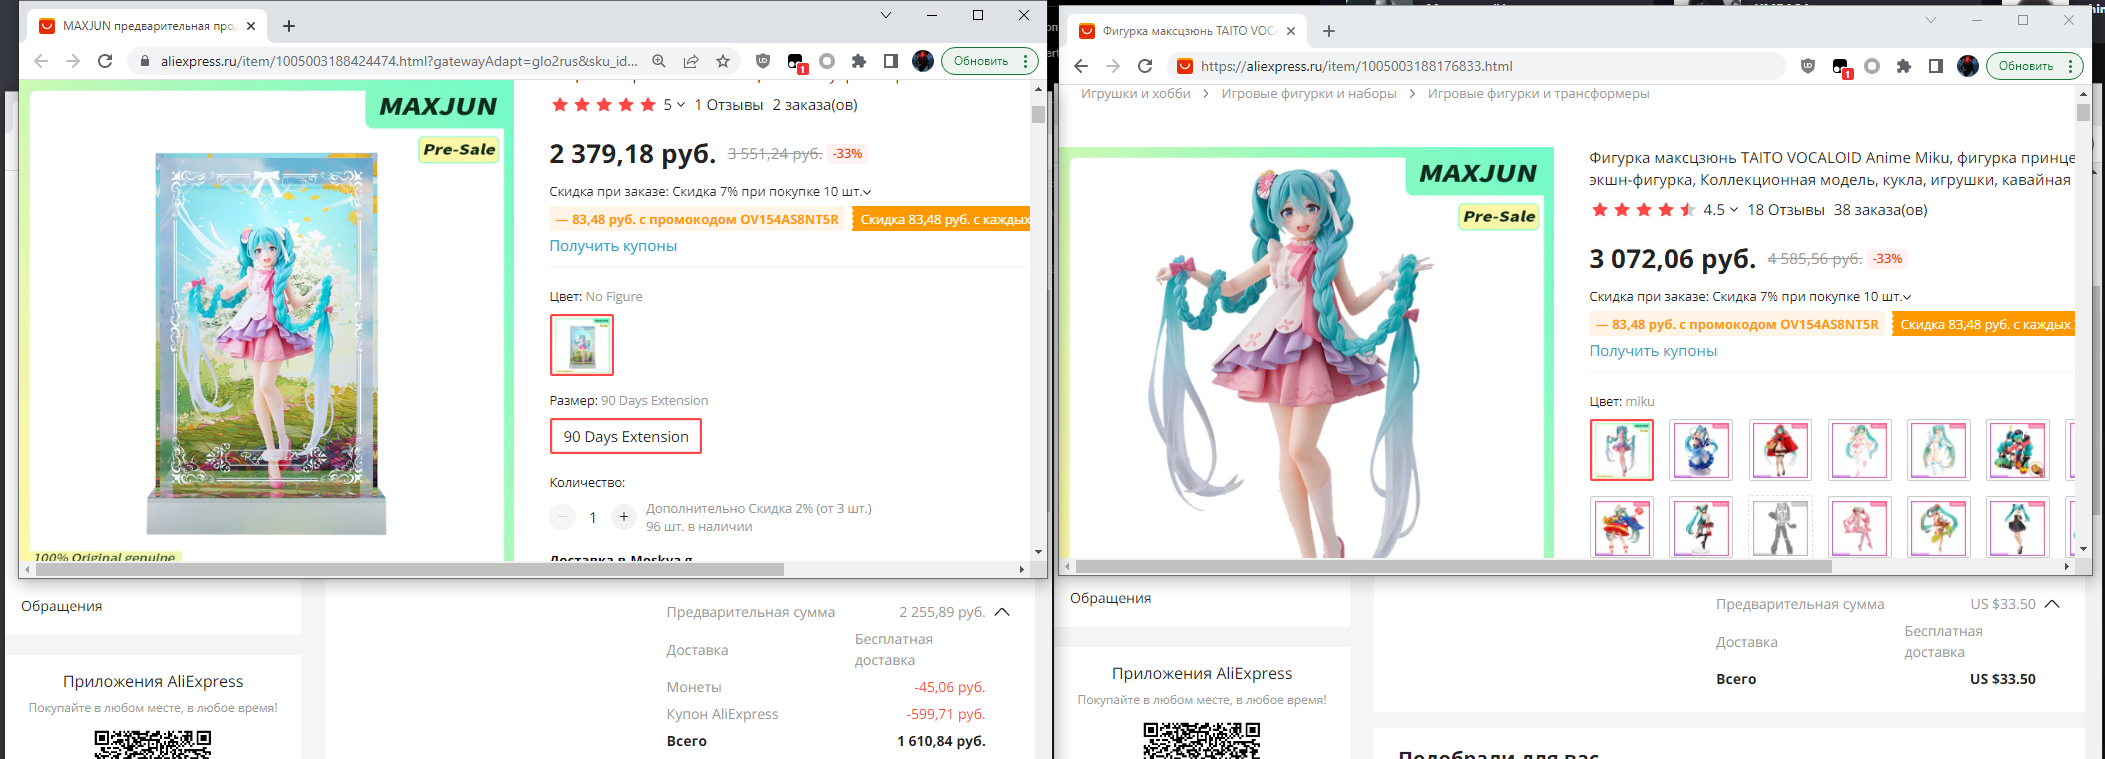Open the extension with red badge, left window

(796, 62)
